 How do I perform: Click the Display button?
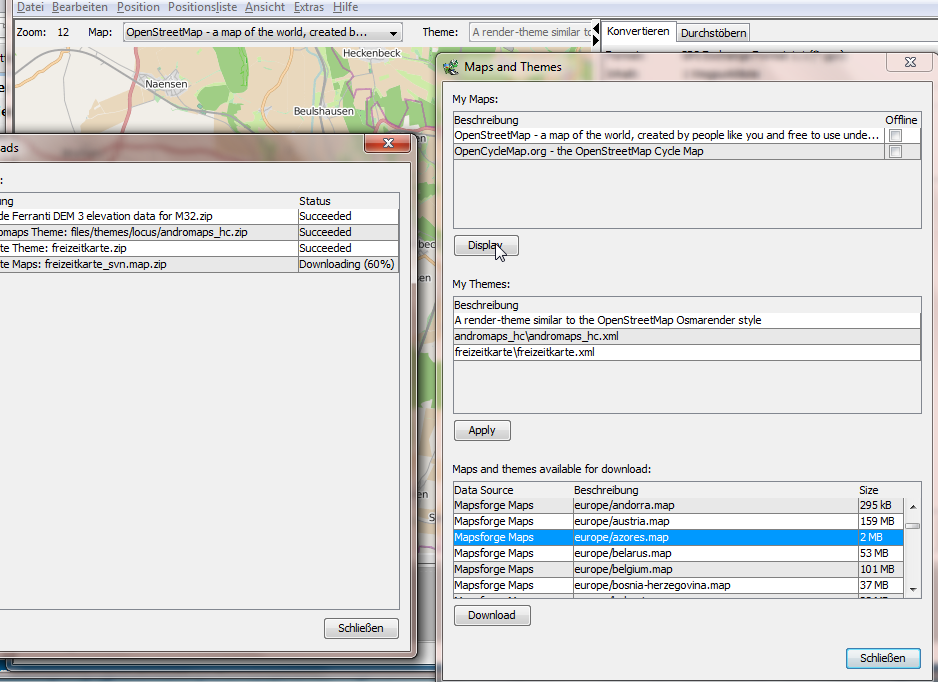[486, 245]
